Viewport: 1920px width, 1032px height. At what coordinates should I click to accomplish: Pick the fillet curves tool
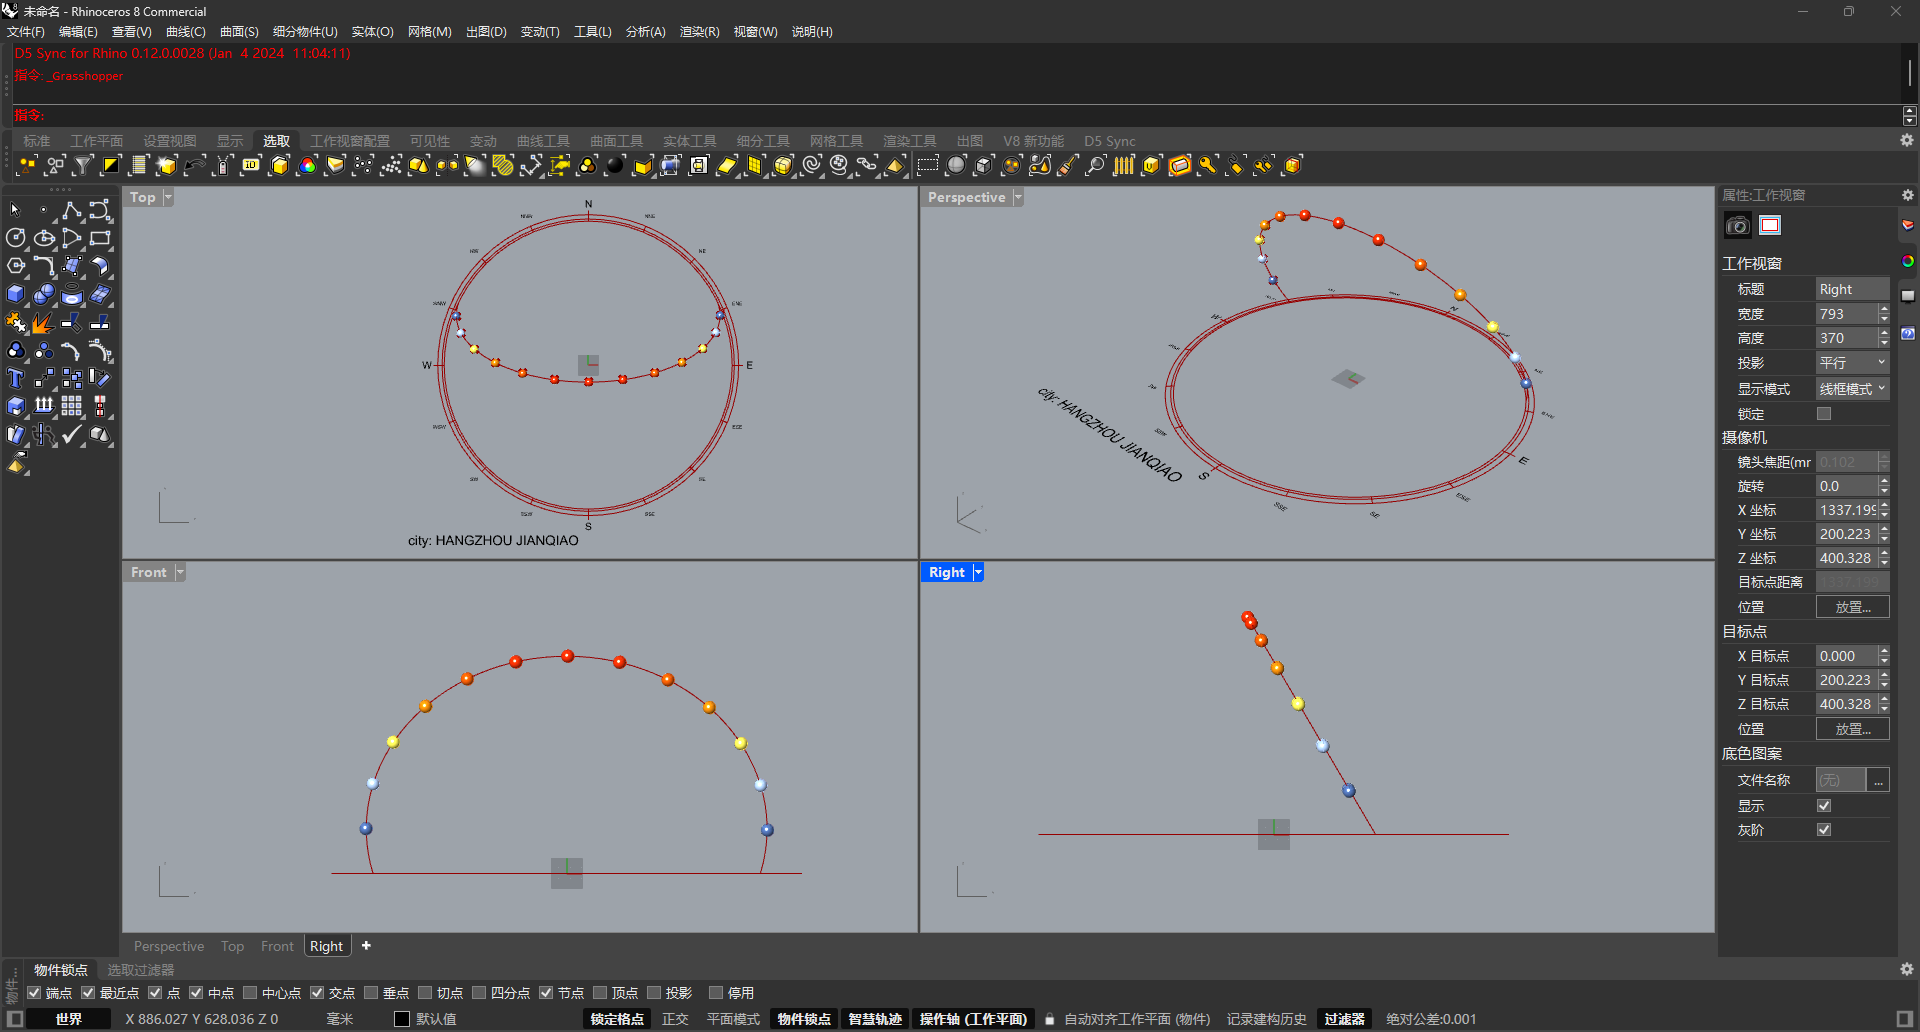tap(44, 266)
